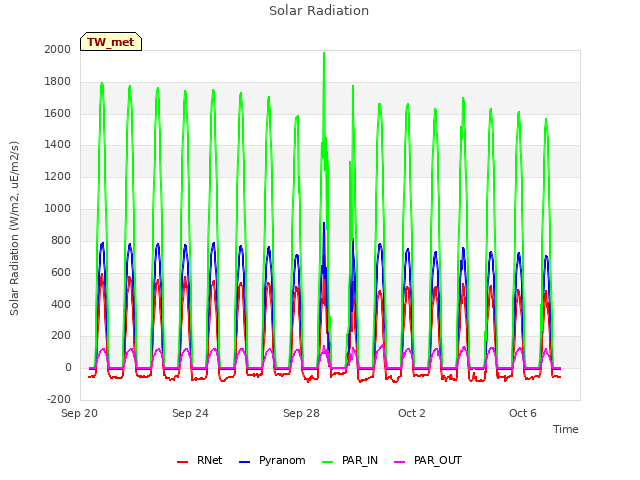
Task: Click the y-axis title Solar Radiation (W/m2, uE/m2/s)
Action: point(14,228)
